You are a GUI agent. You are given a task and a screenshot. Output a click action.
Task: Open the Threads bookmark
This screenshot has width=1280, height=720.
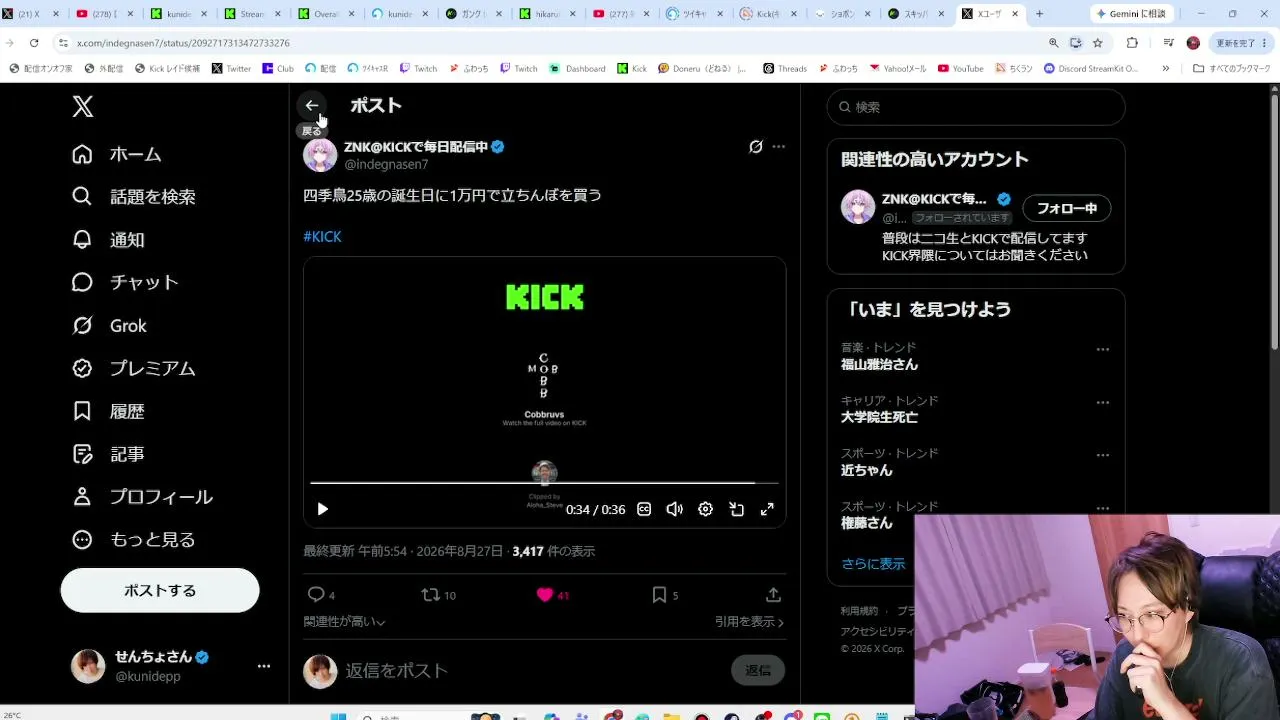click(x=785, y=69)
